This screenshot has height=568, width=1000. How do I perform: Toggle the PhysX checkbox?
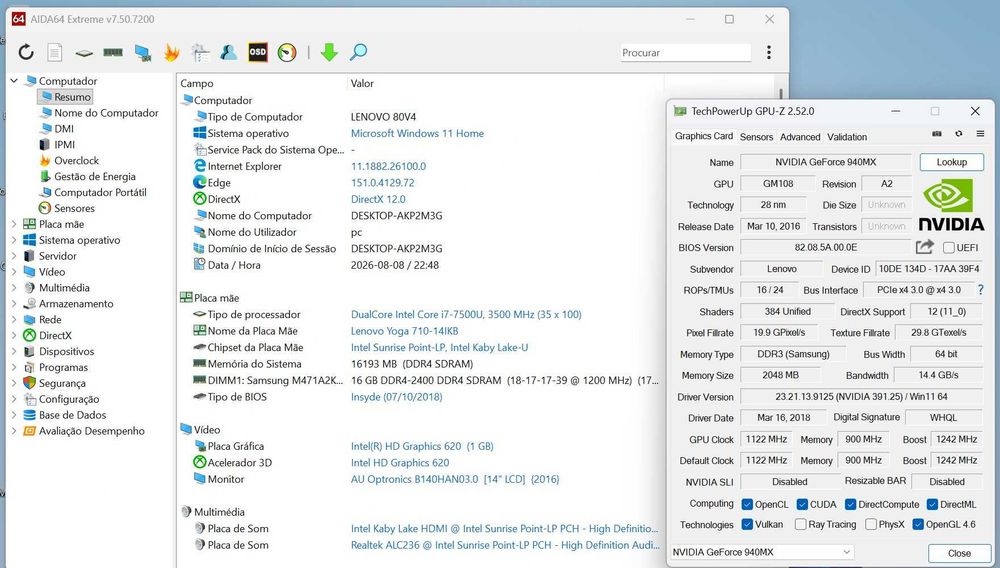[x=871, y=524]
